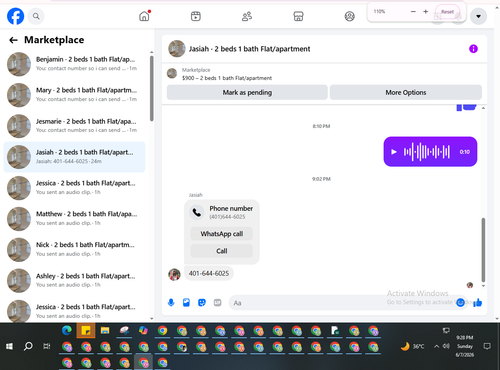Increase zoom with the plus button

tap(426, 12)
